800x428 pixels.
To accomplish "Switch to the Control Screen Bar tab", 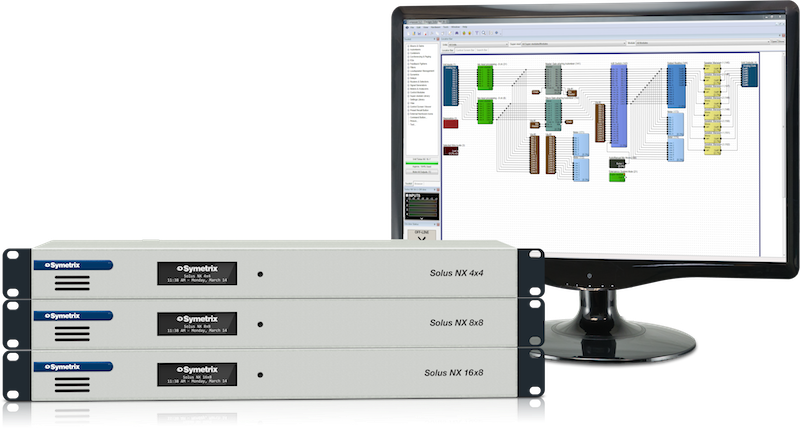I will [x=465, y=50].
